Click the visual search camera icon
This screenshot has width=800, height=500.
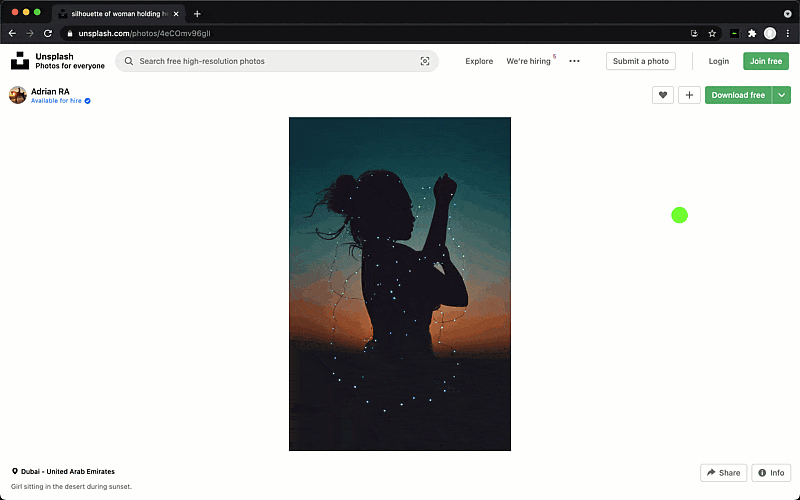tap(425, 61)
